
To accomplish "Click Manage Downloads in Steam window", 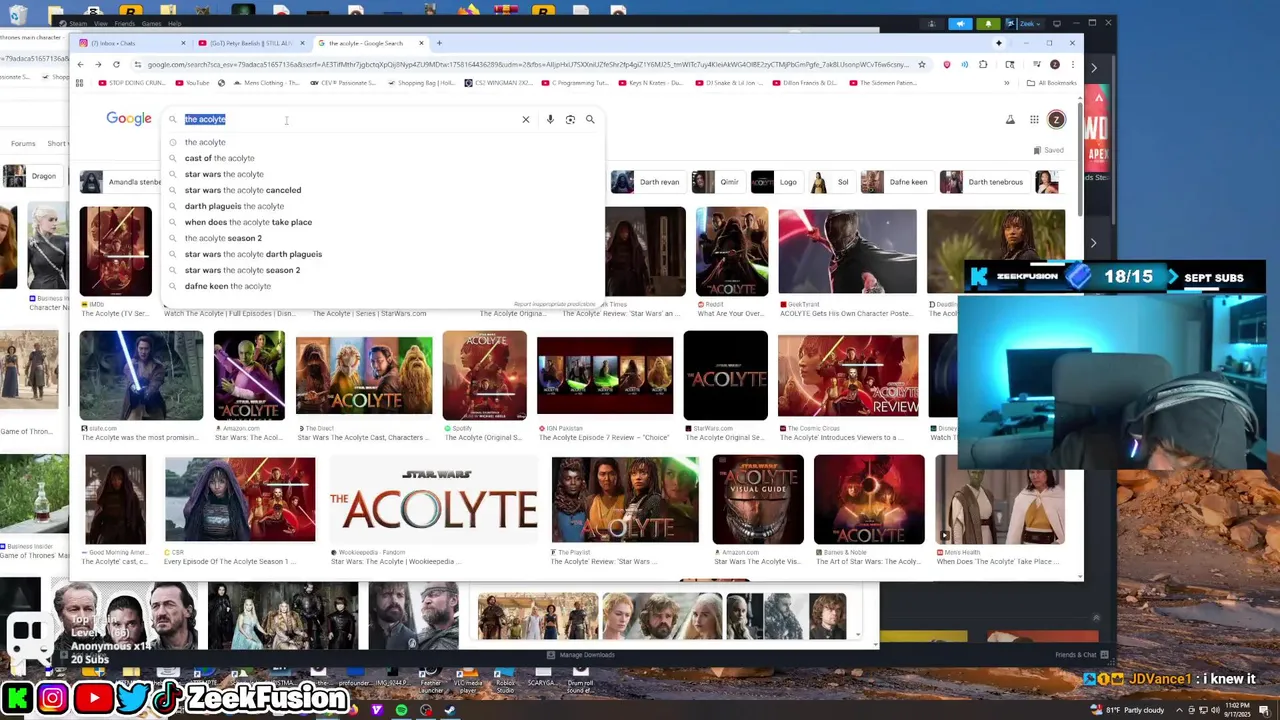I will (581, 655).
